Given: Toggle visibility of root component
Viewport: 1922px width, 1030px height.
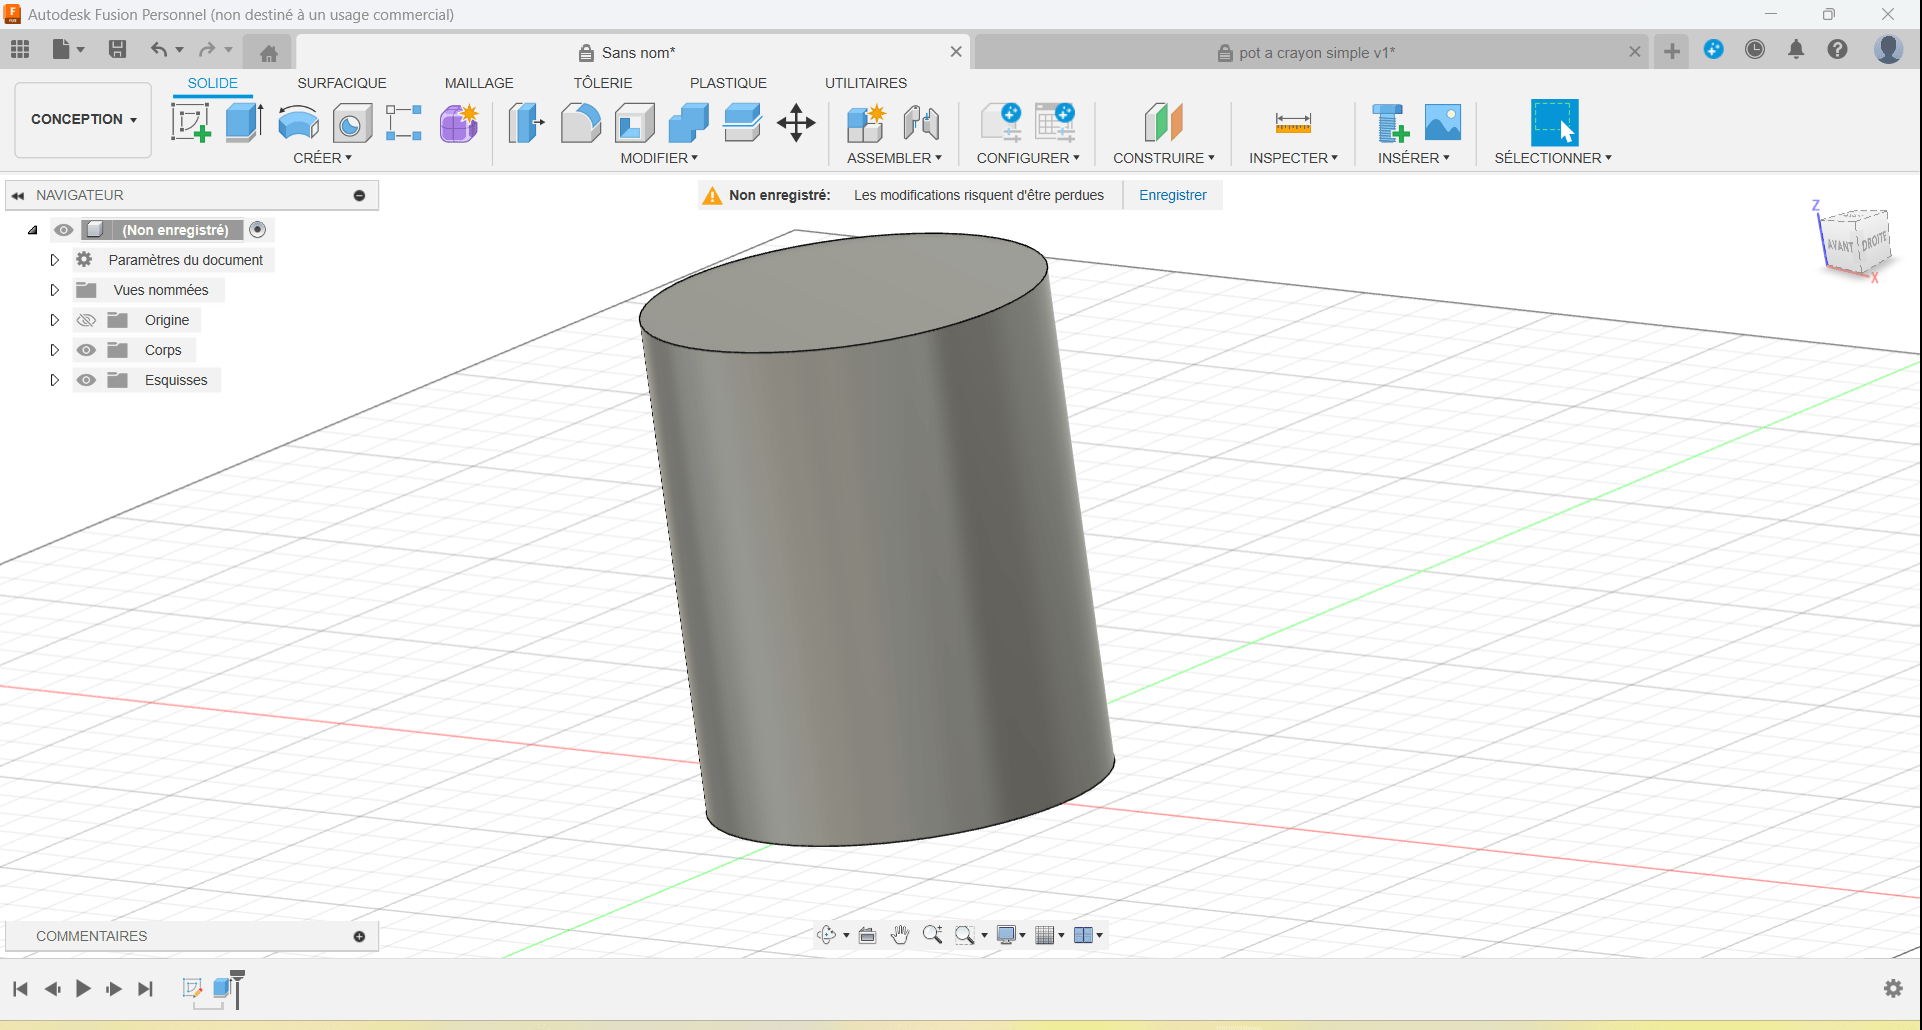Looking at the screenshot, I should pyautogui.click(x=63, y=230).
